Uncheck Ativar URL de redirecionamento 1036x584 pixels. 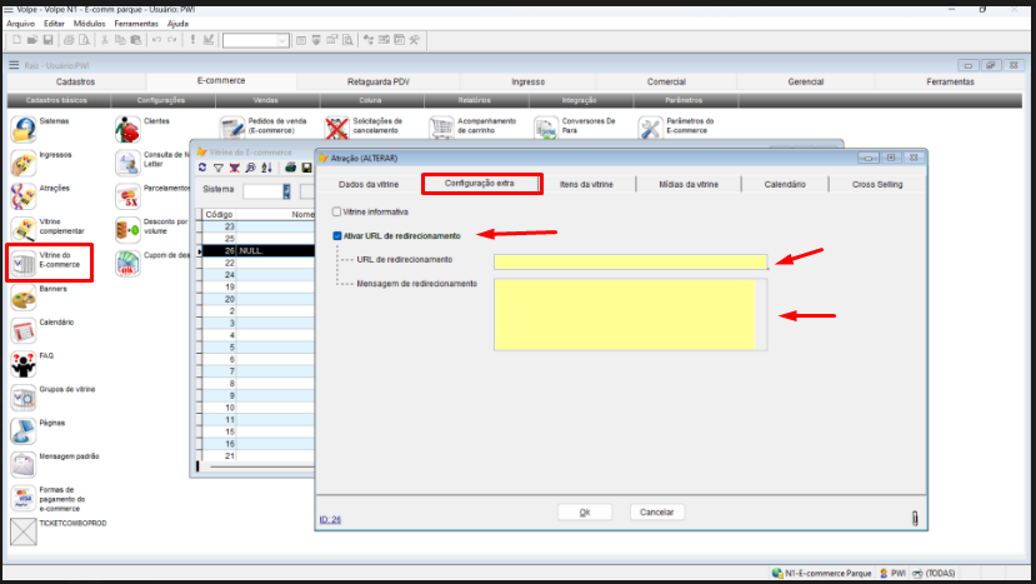point(337,236)
